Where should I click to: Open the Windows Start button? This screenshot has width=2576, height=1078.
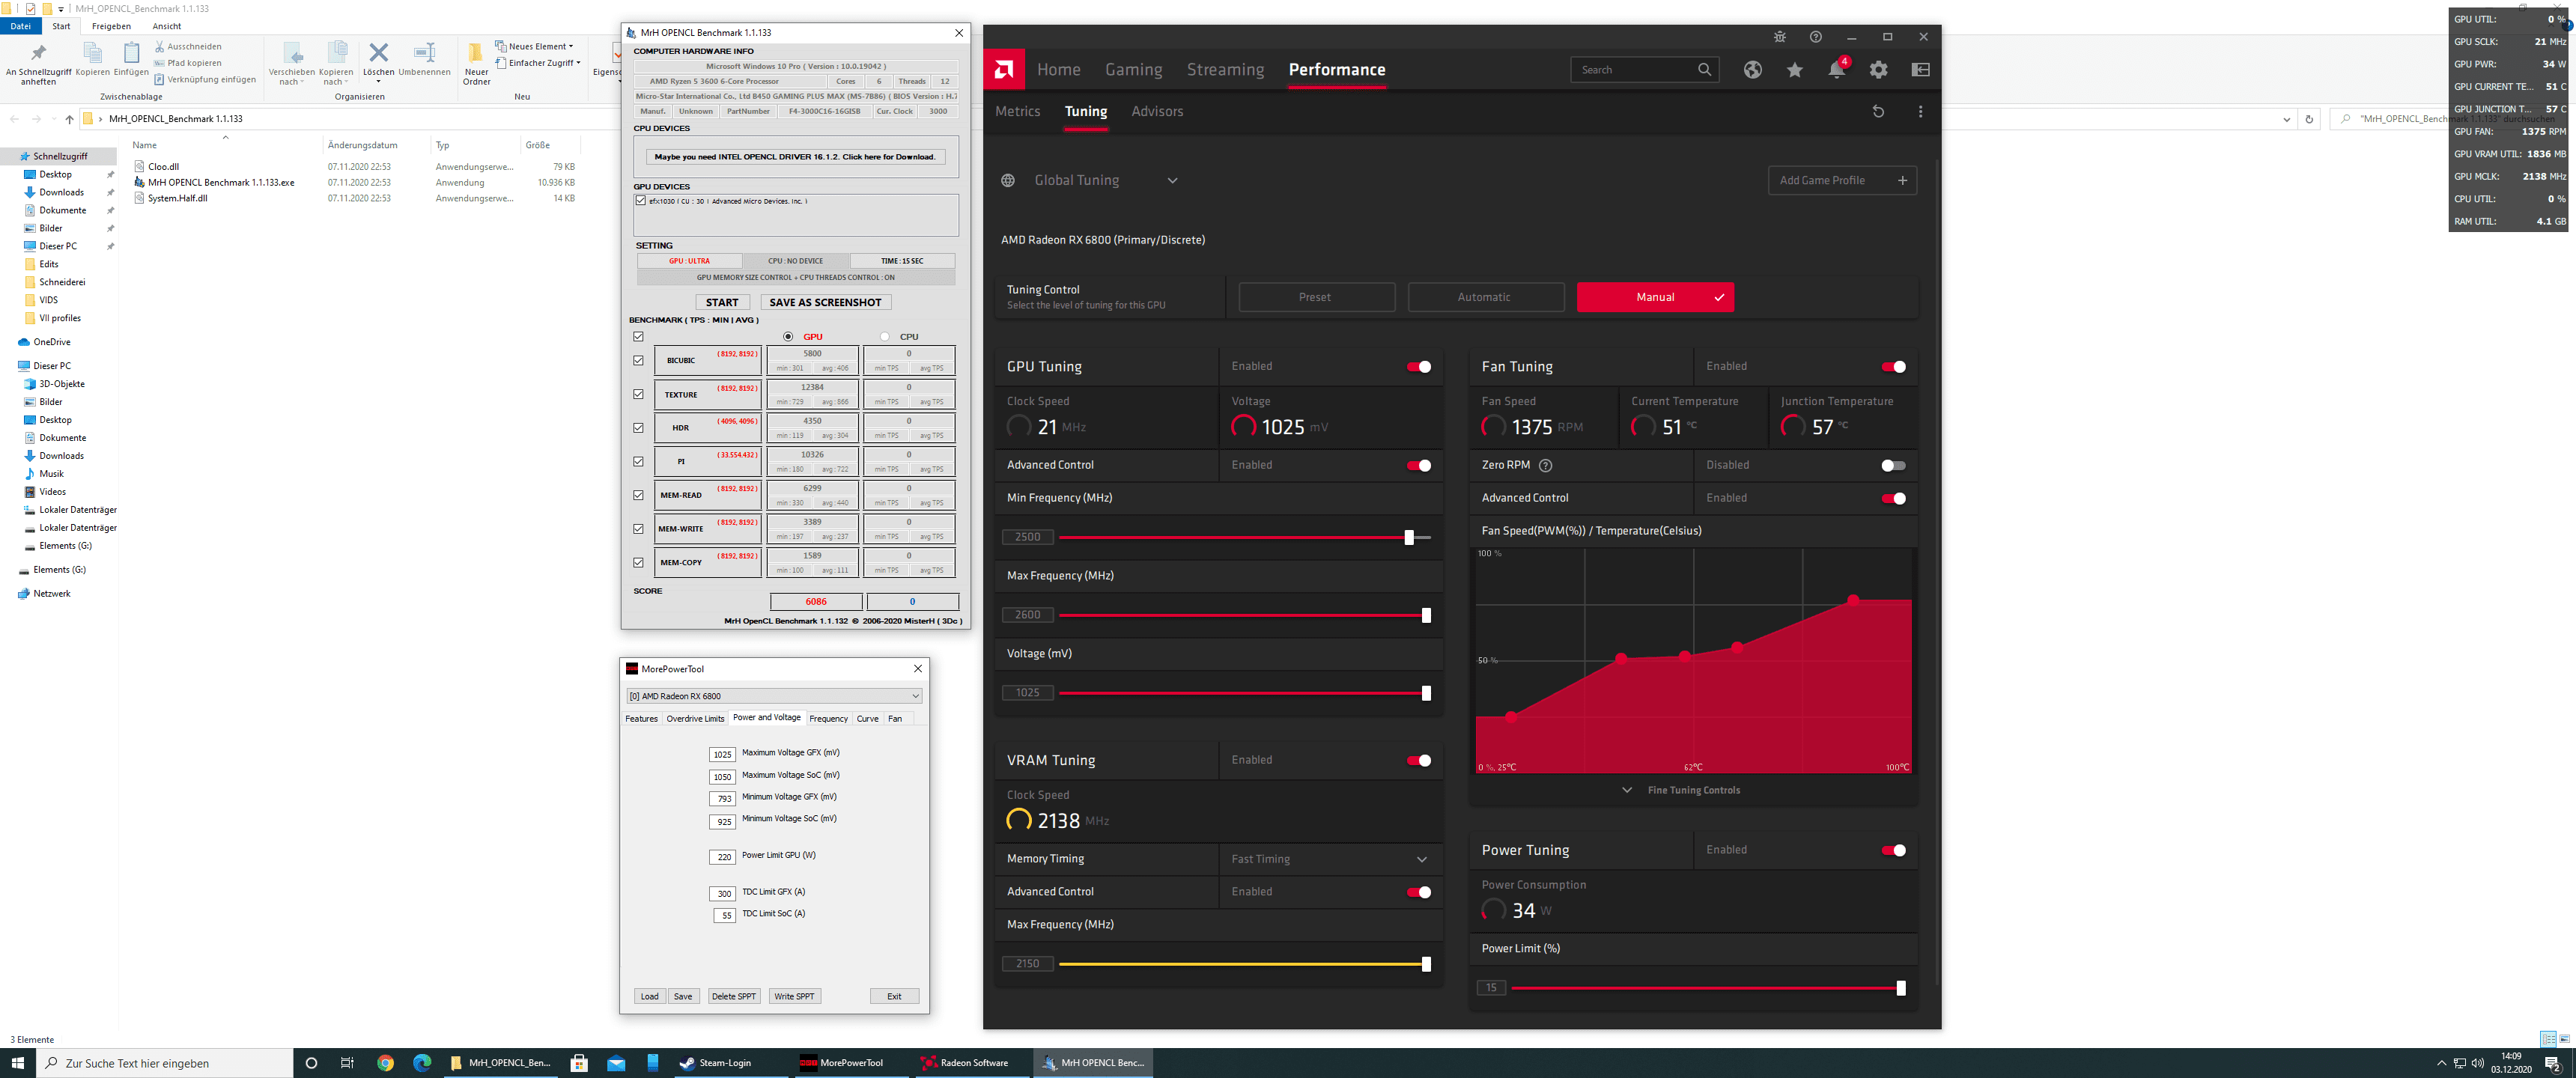click(17, 1063)
